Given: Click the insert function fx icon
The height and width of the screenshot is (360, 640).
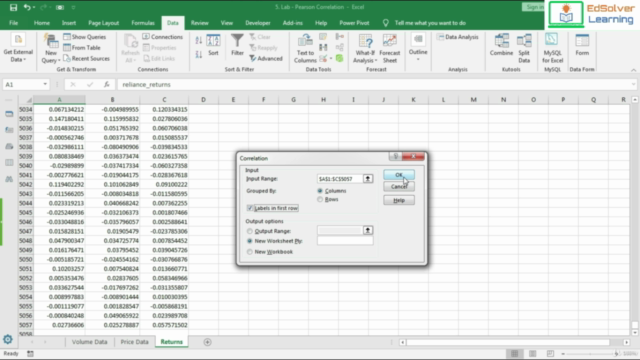Looking at the screenshot, I should click(x=107, y=84).
